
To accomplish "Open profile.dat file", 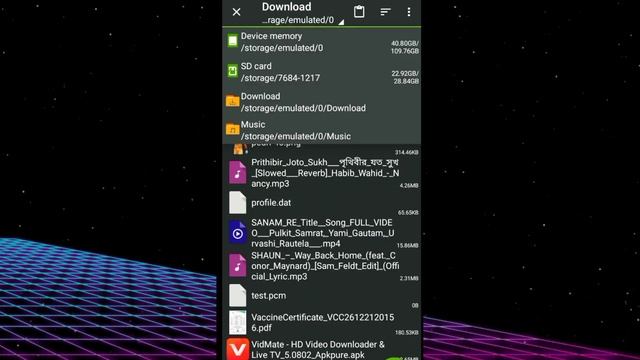I will tap(322, 203).
